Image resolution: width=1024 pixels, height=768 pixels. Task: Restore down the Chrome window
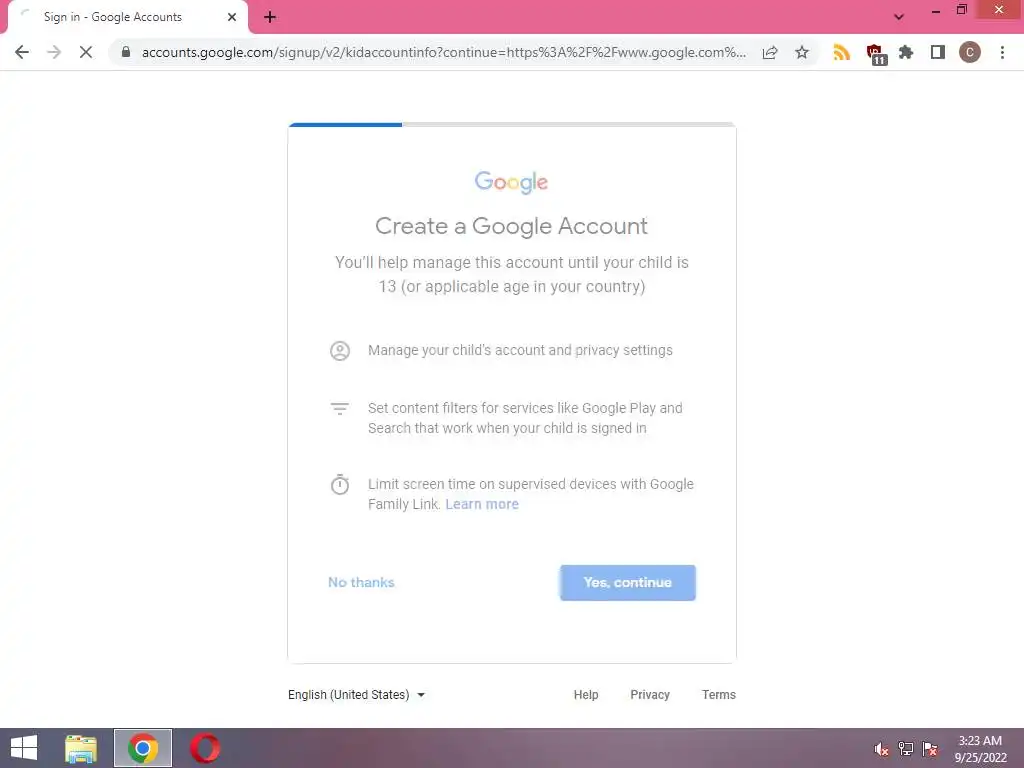click(961, 10)
